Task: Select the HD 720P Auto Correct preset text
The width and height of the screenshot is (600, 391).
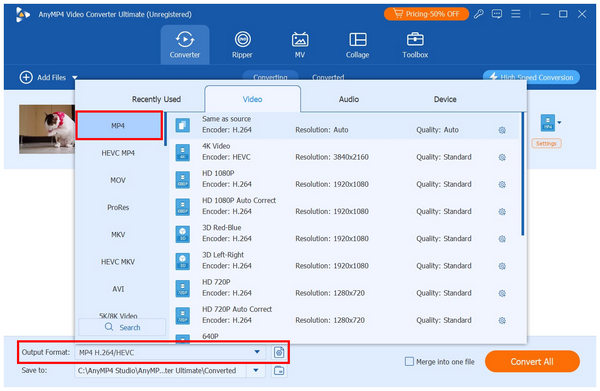Action: pyautogui.click(x=237, y=309)
